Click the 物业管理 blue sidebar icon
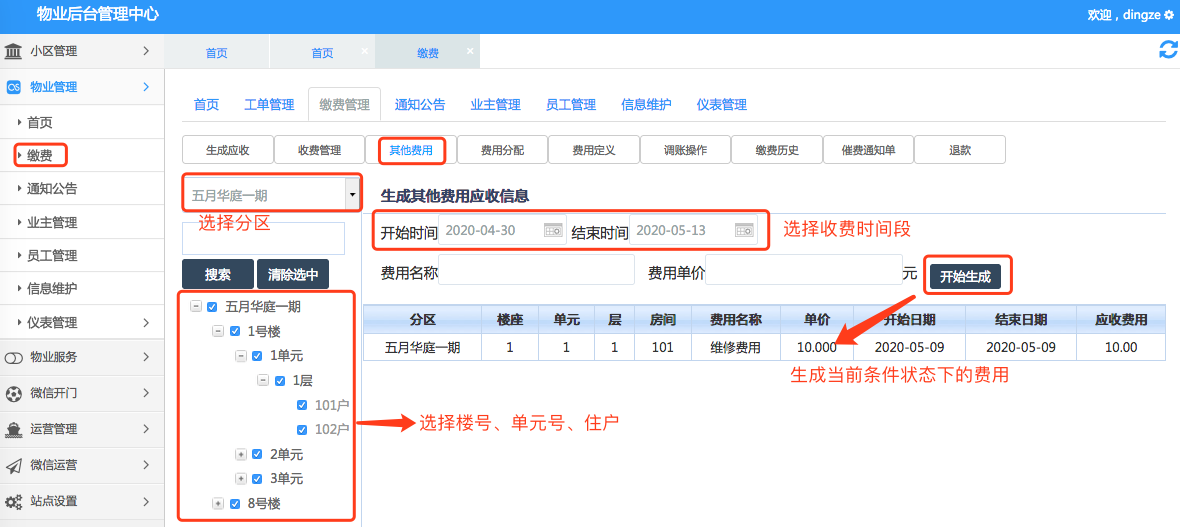1180x527 pixels. [14, 87]
